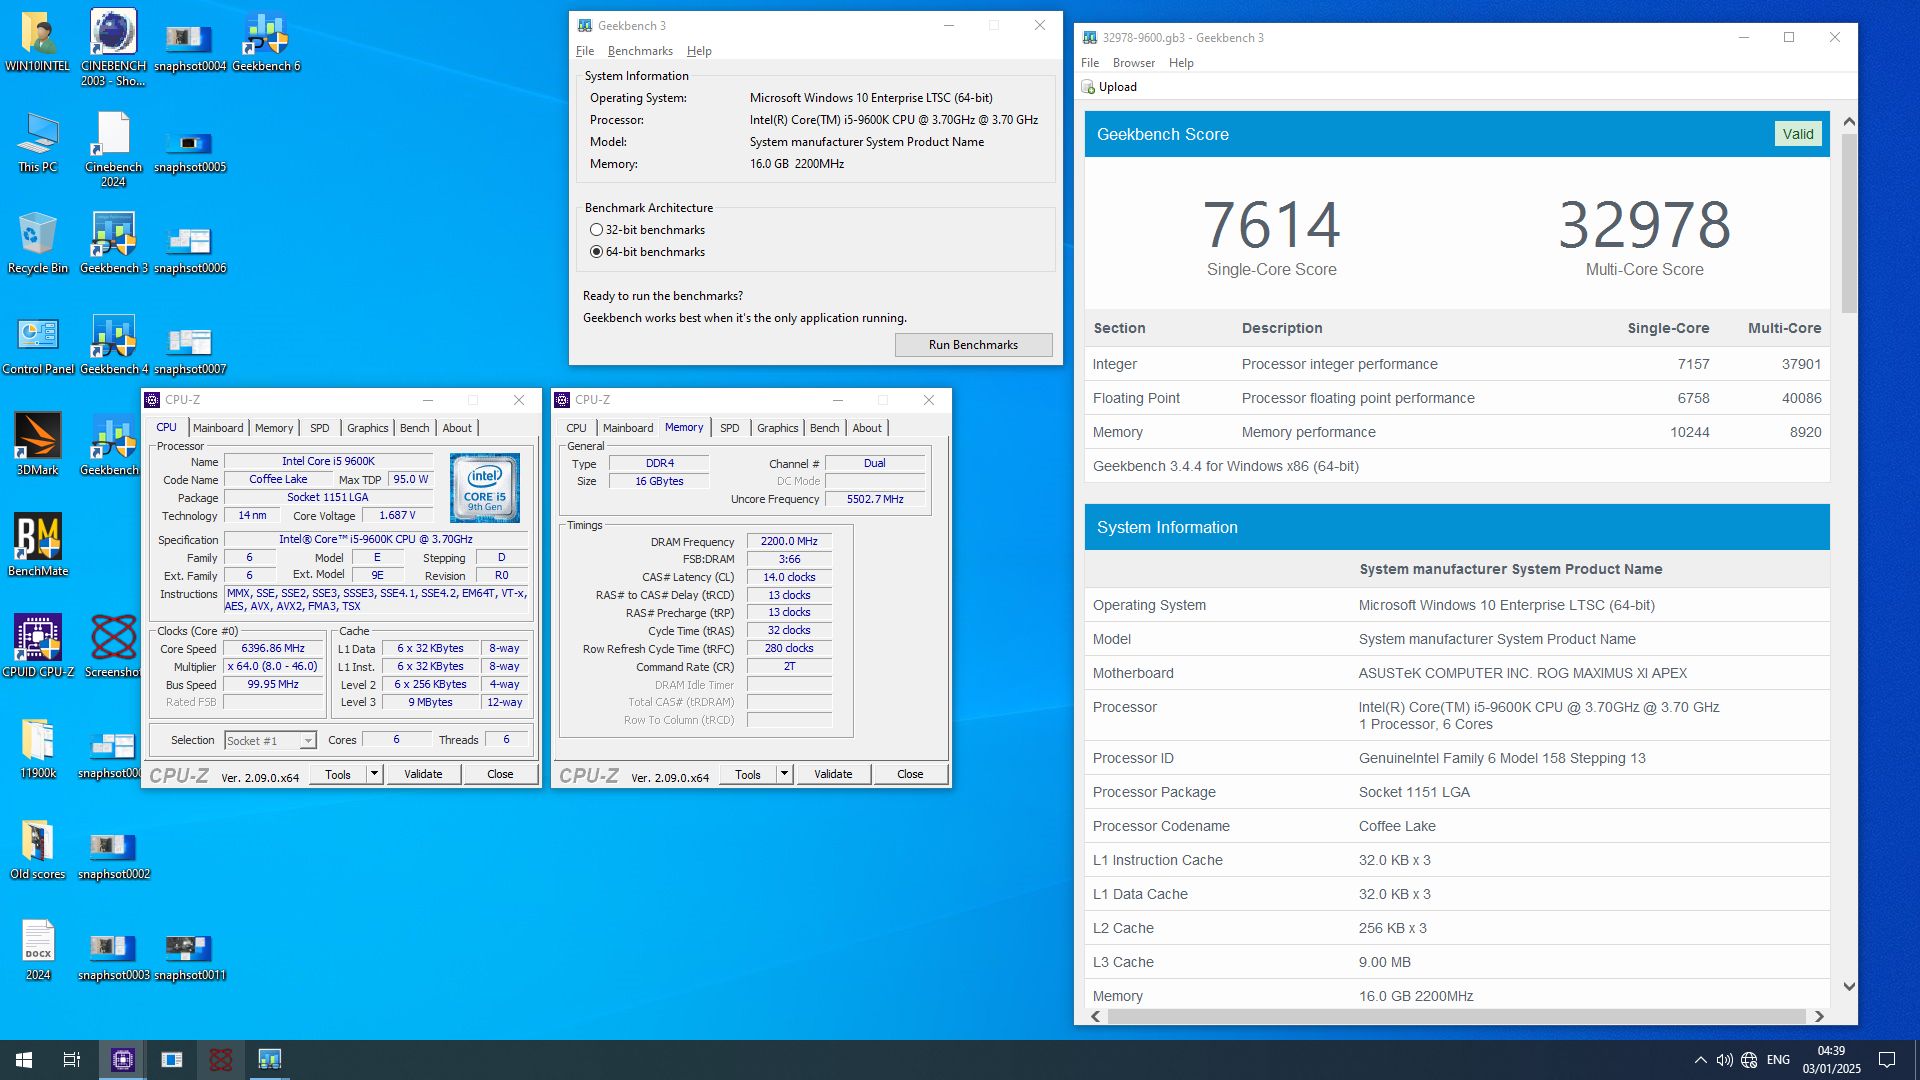The height and width of the screenshot is (1080, 1920).
Task: Open Browser menu in results window
Action: pyautogui.click(x=1133, y=63)
